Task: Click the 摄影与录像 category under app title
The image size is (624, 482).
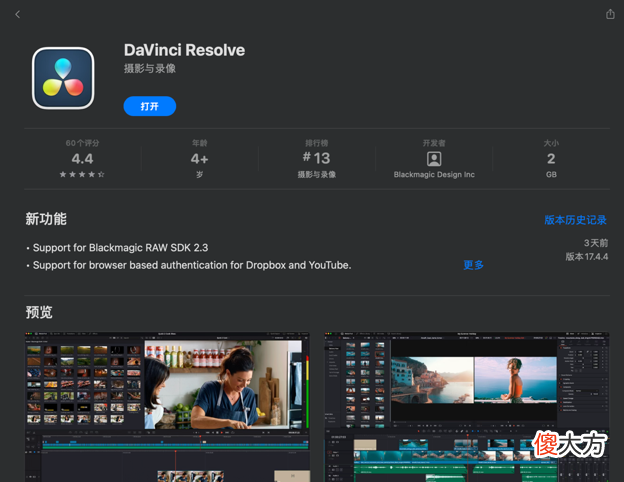Action: tap(150, 68)
